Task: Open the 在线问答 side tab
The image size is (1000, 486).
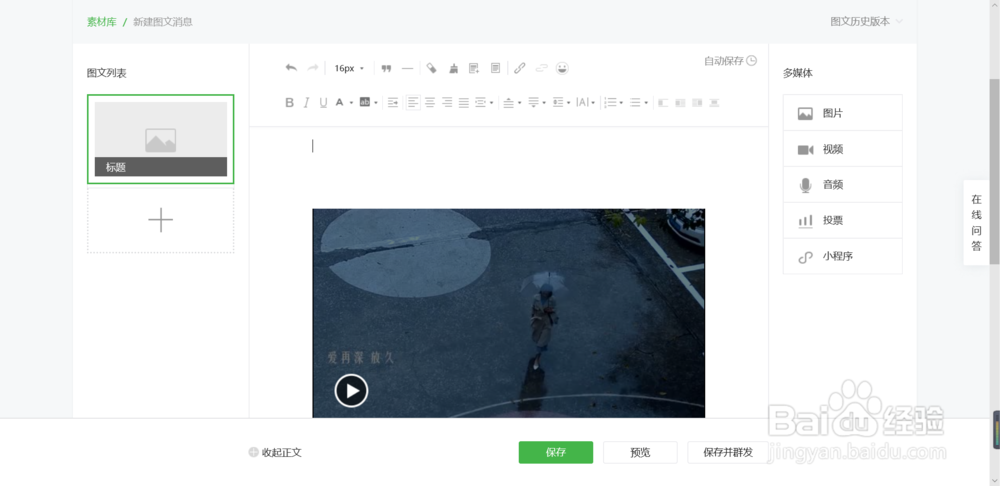Action: click(976, 223)
